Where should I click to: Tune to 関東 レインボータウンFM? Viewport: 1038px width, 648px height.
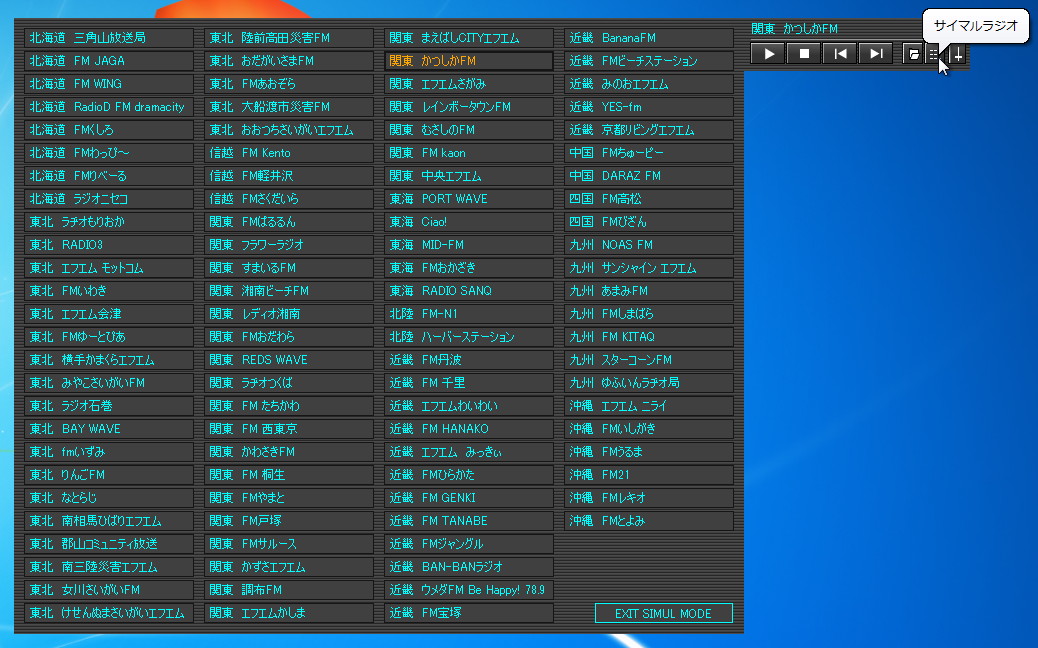pyautogui.click(x=469, y=107)
